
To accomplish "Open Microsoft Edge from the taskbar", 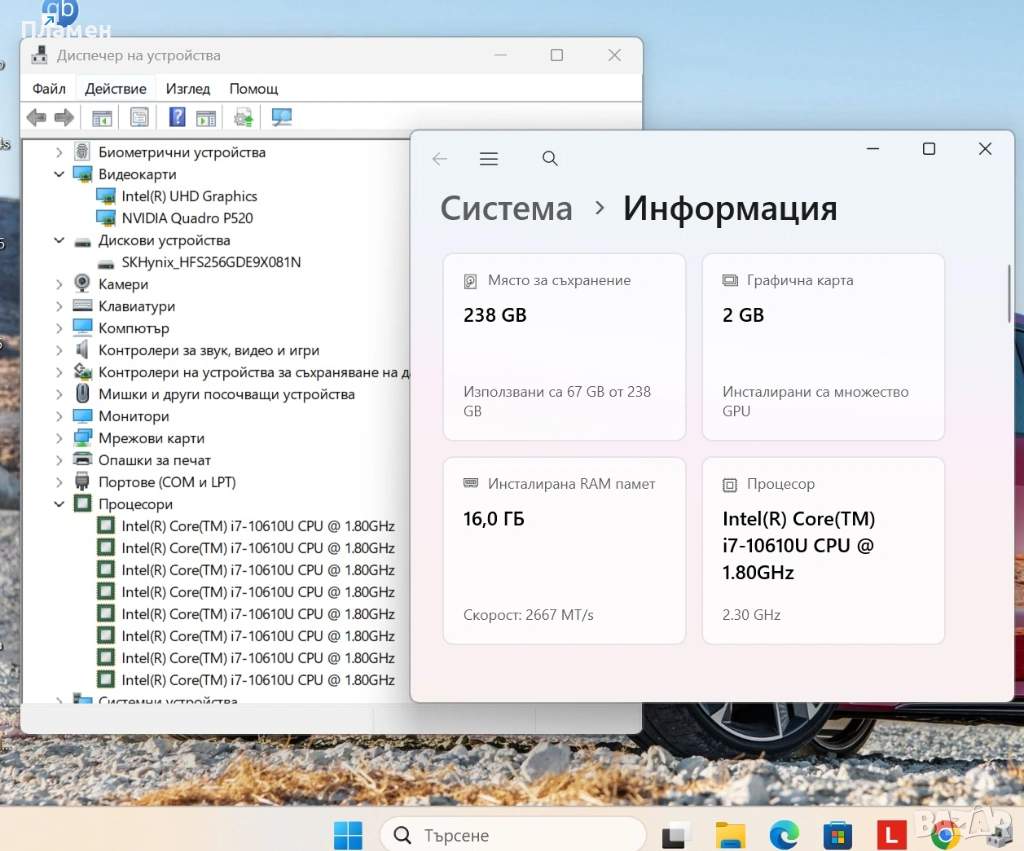I will tap(784, 834).
